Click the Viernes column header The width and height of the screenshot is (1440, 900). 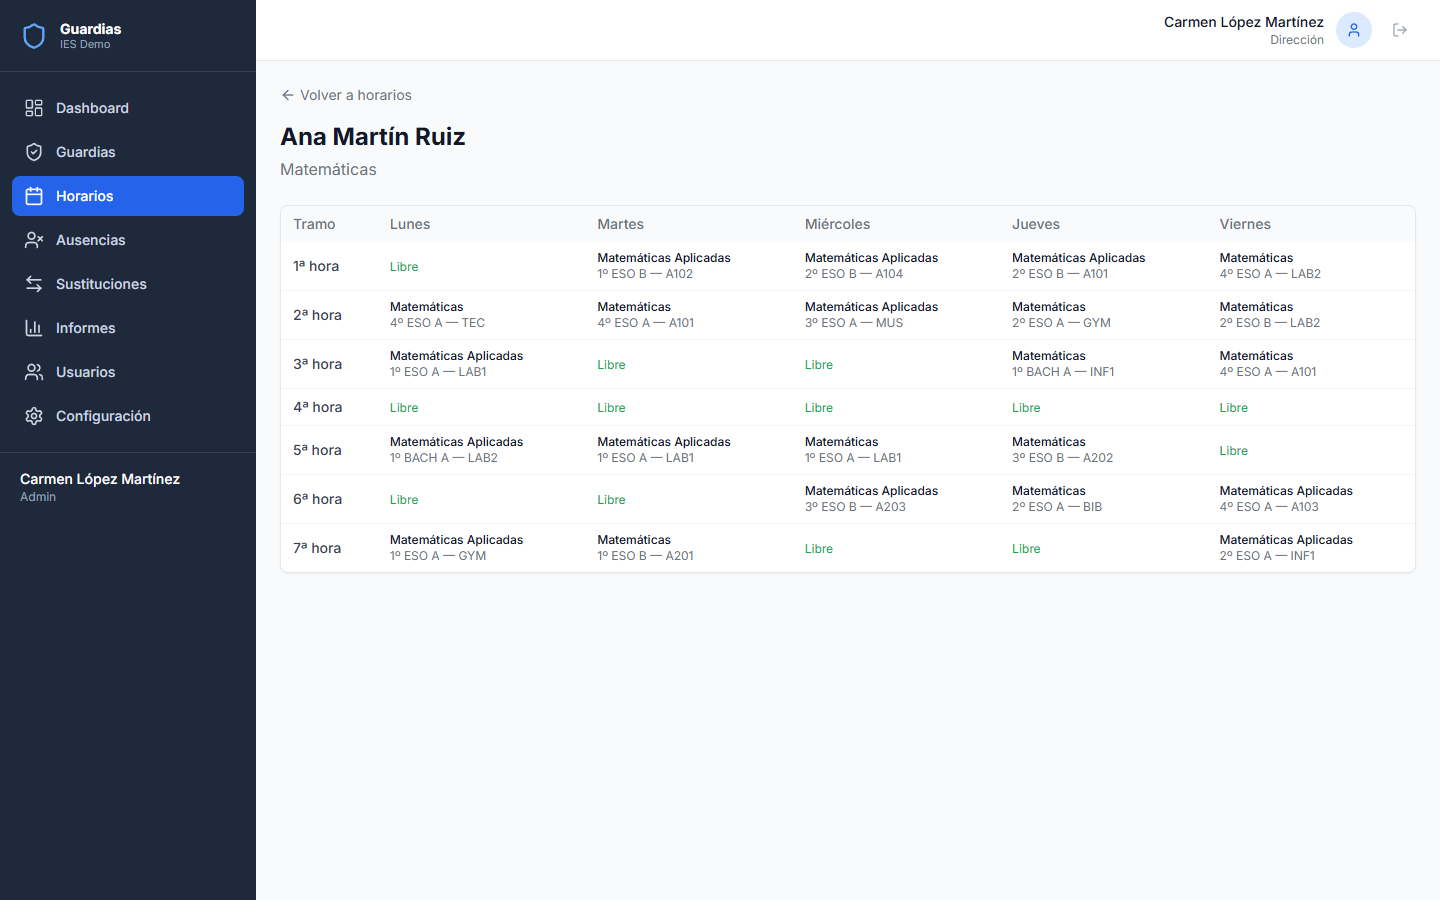(1245, 224)
